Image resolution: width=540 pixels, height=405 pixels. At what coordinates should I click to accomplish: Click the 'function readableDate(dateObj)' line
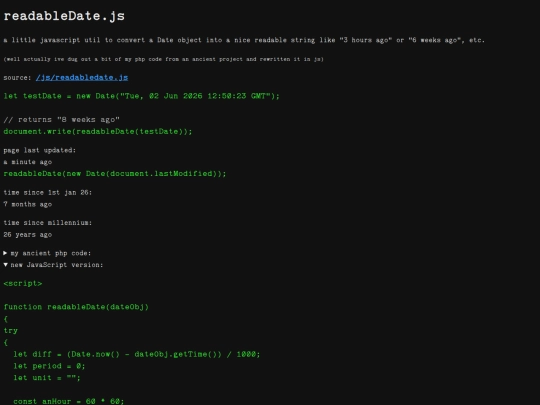pyautogui.click(x=76, y=307)
